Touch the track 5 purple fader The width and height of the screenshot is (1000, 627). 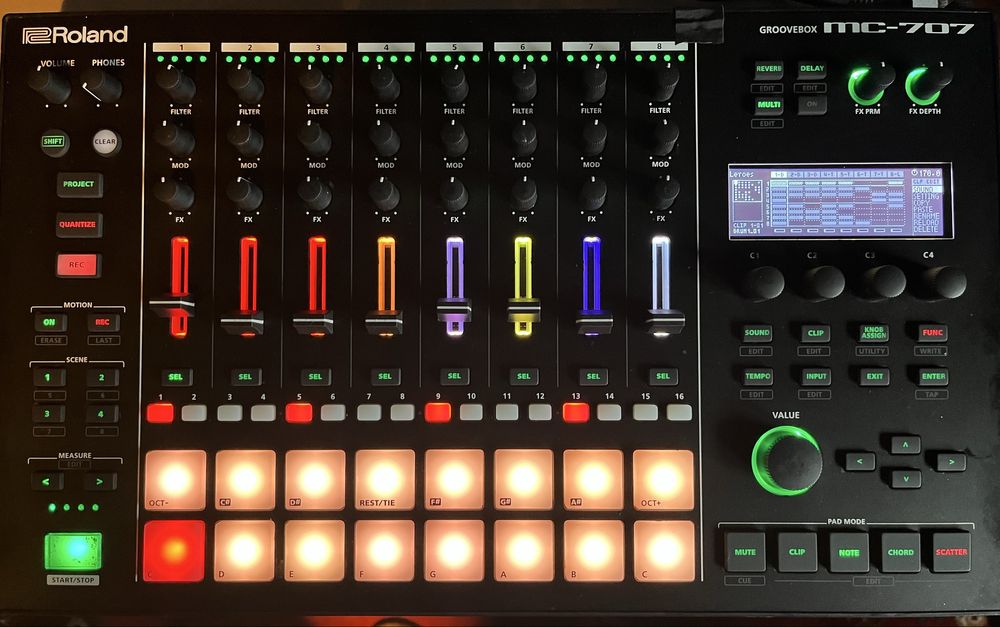454,310
